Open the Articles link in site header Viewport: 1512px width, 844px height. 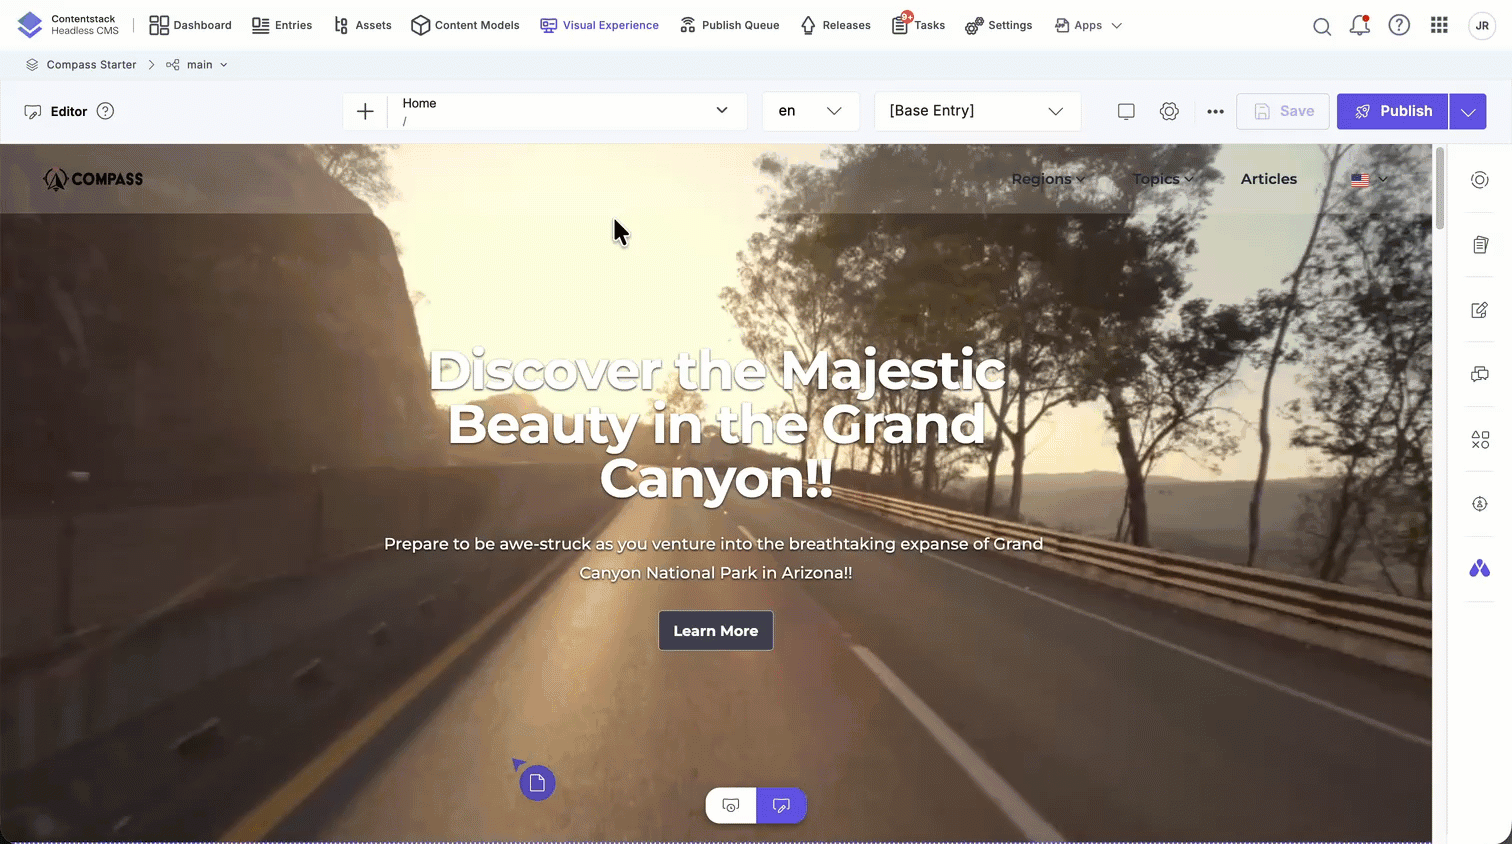click(x=1269, y=179)
